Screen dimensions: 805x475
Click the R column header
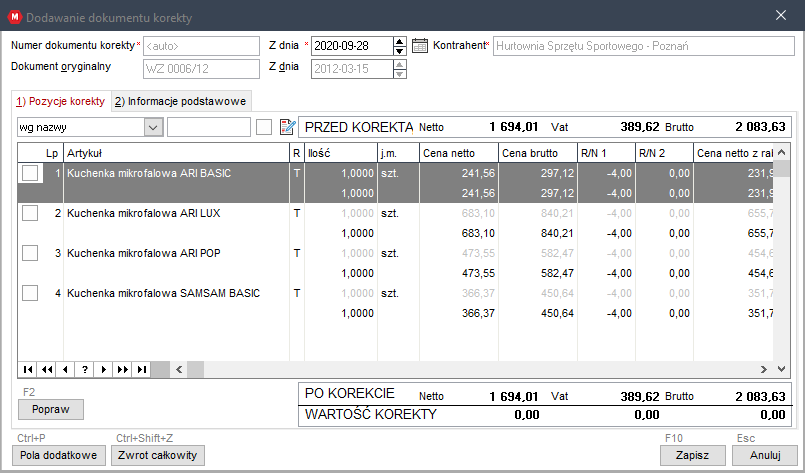(x=297, y=153)
